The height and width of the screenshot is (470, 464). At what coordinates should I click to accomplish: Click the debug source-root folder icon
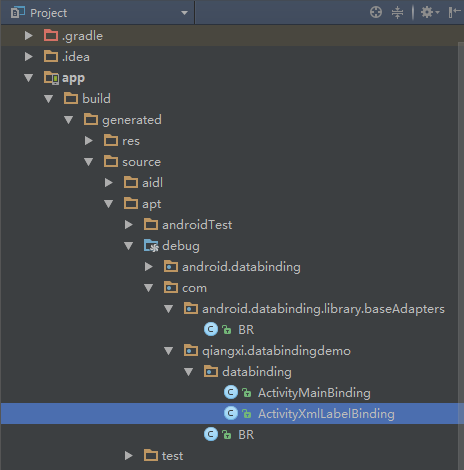[151, 246]
